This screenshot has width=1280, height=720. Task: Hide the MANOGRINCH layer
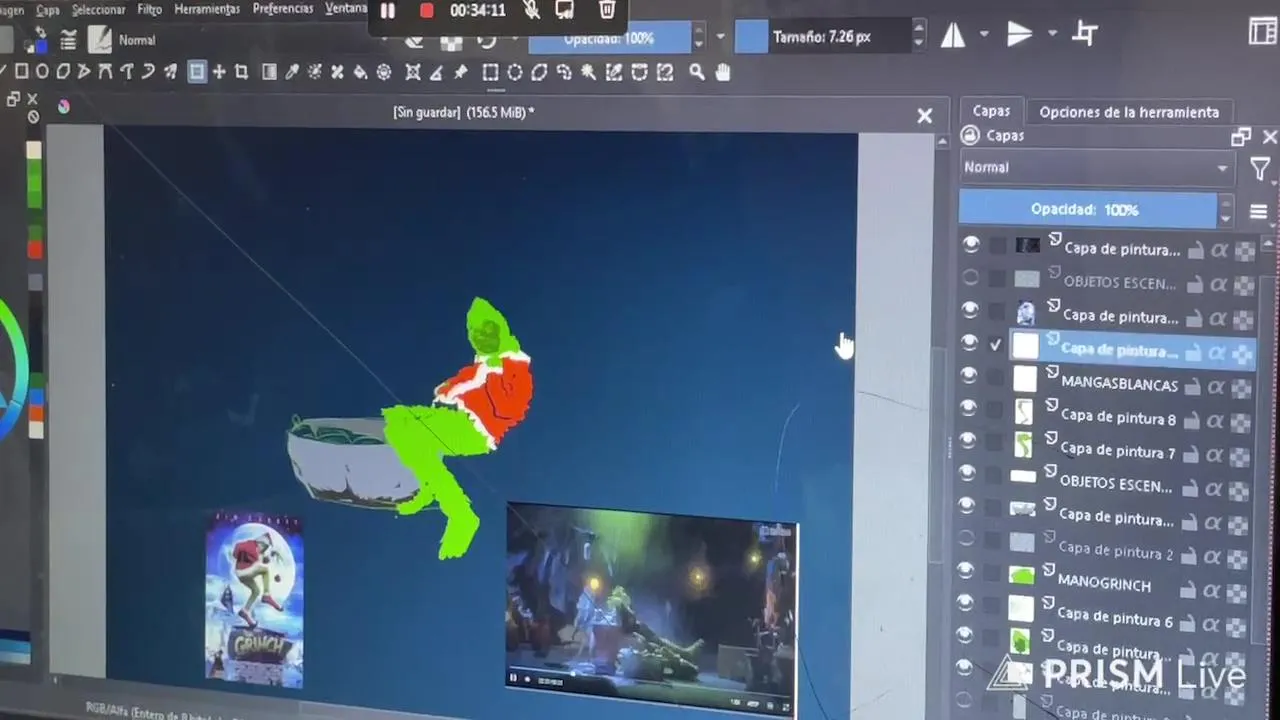tap(965, 570)
